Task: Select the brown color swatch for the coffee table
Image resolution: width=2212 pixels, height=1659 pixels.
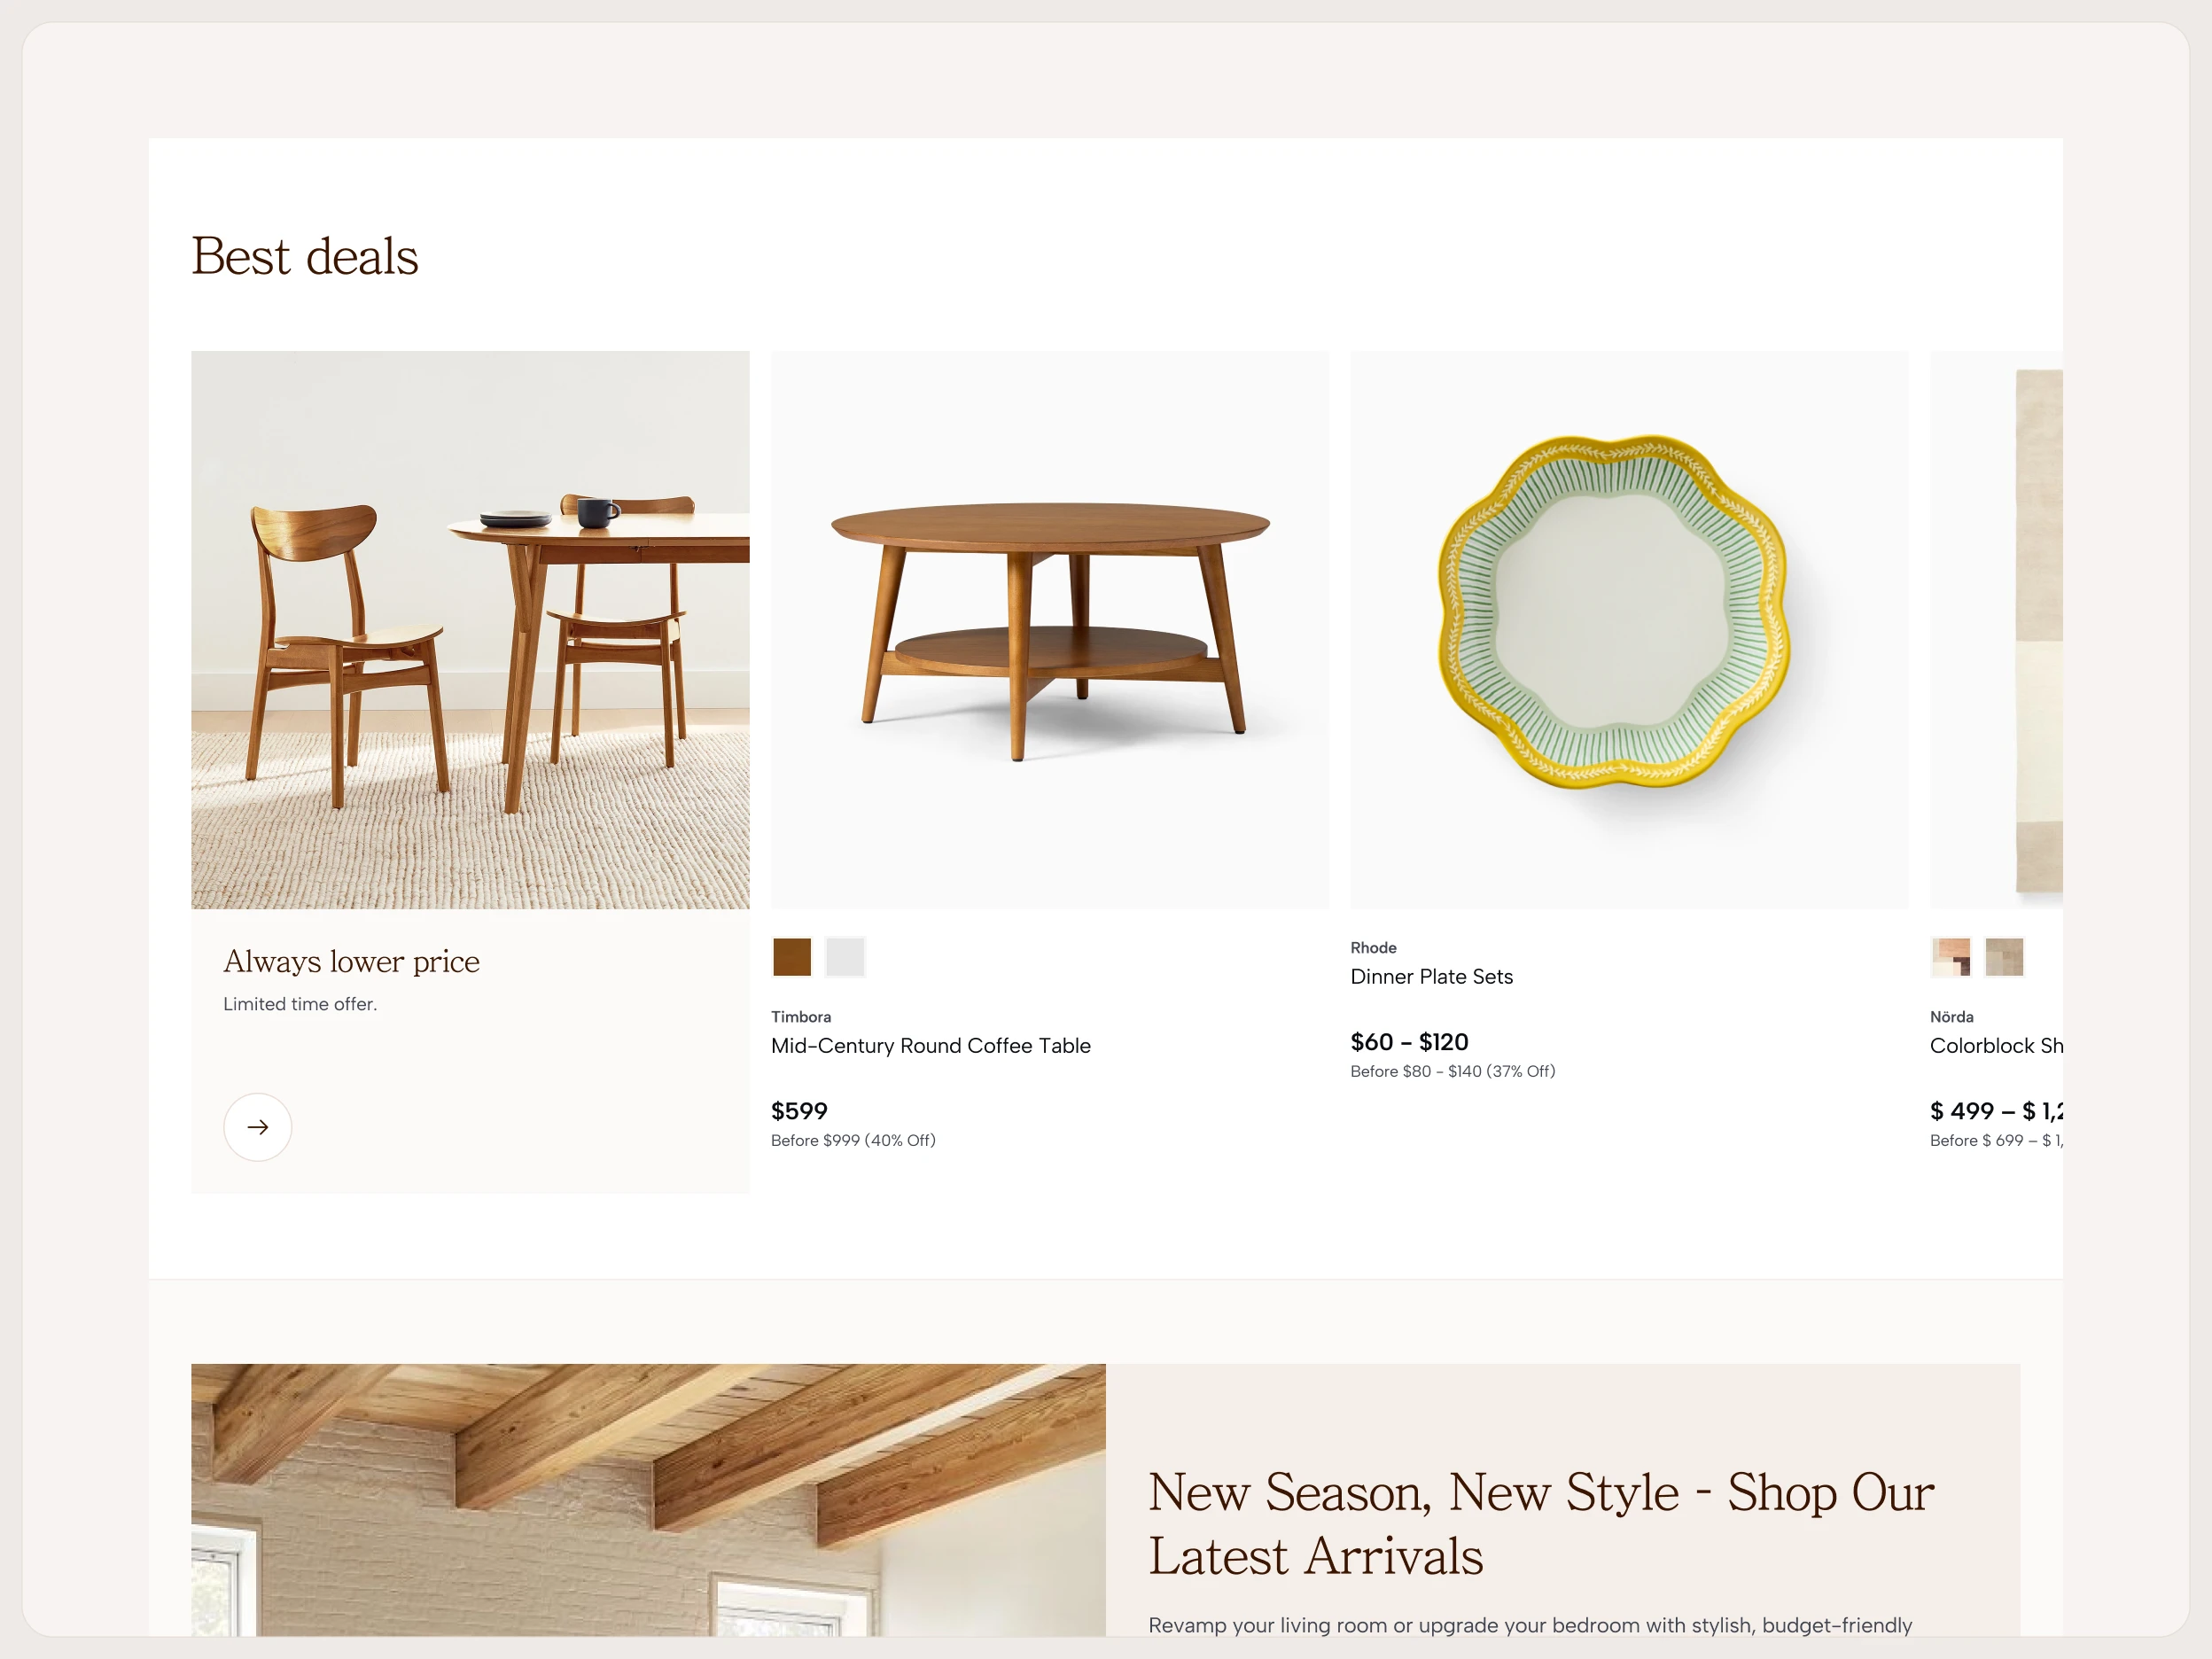Action: (x=791, y=957)
